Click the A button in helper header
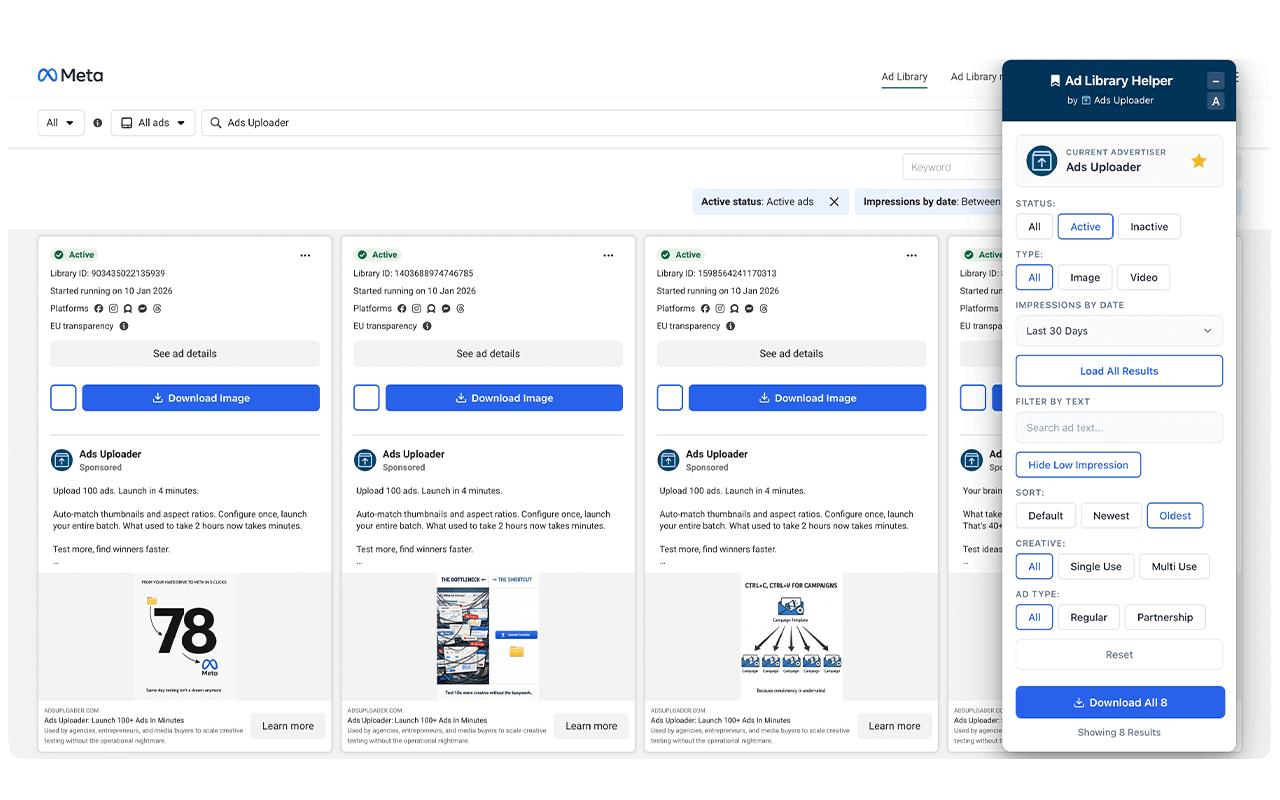Screen dimensions: 1280x800 1216,101
